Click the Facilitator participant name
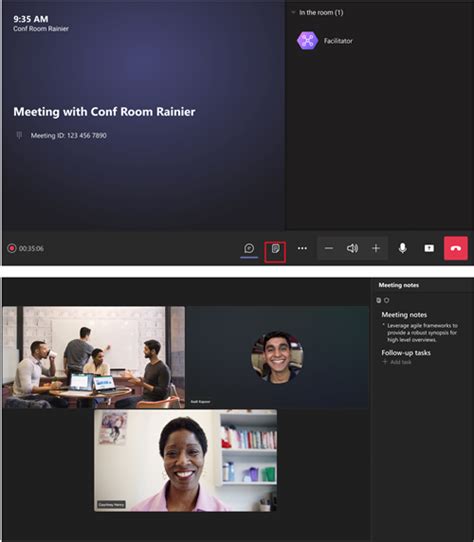The width and height of the screenshot is (474, 542). click(338, 41)
